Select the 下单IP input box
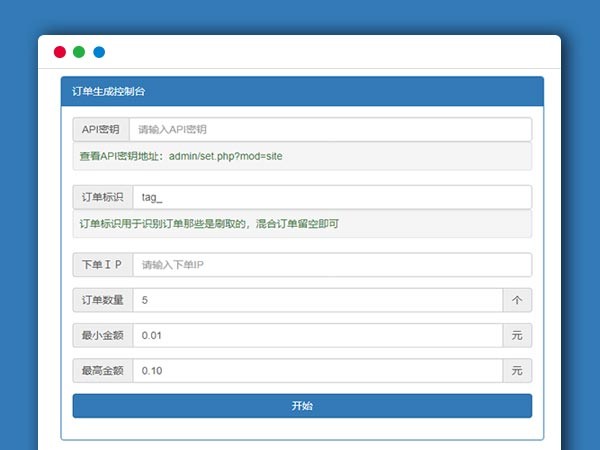 (330, 265)
